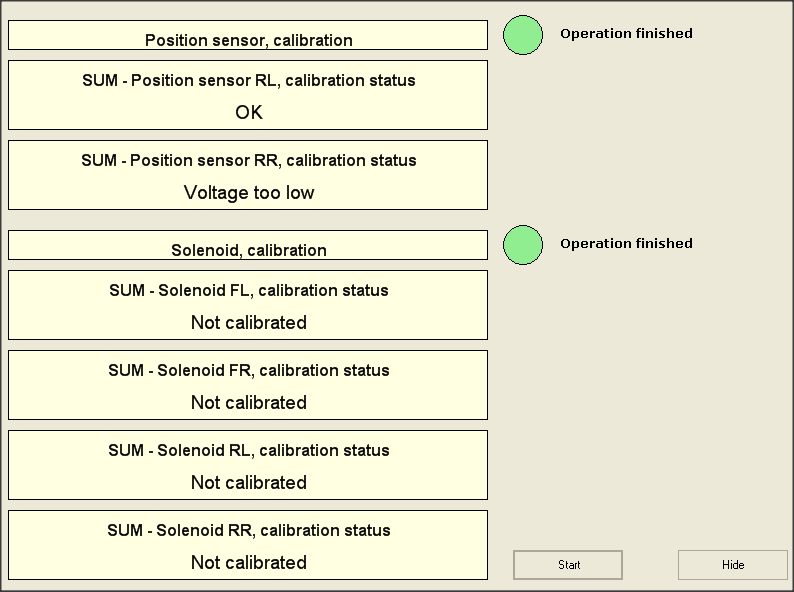Image resolution: width=794 pixels, height=592 pixels.
Task: Click the green indicator beside Position sensor calibration
Action: pyautogui.click(x=522, y=35)
